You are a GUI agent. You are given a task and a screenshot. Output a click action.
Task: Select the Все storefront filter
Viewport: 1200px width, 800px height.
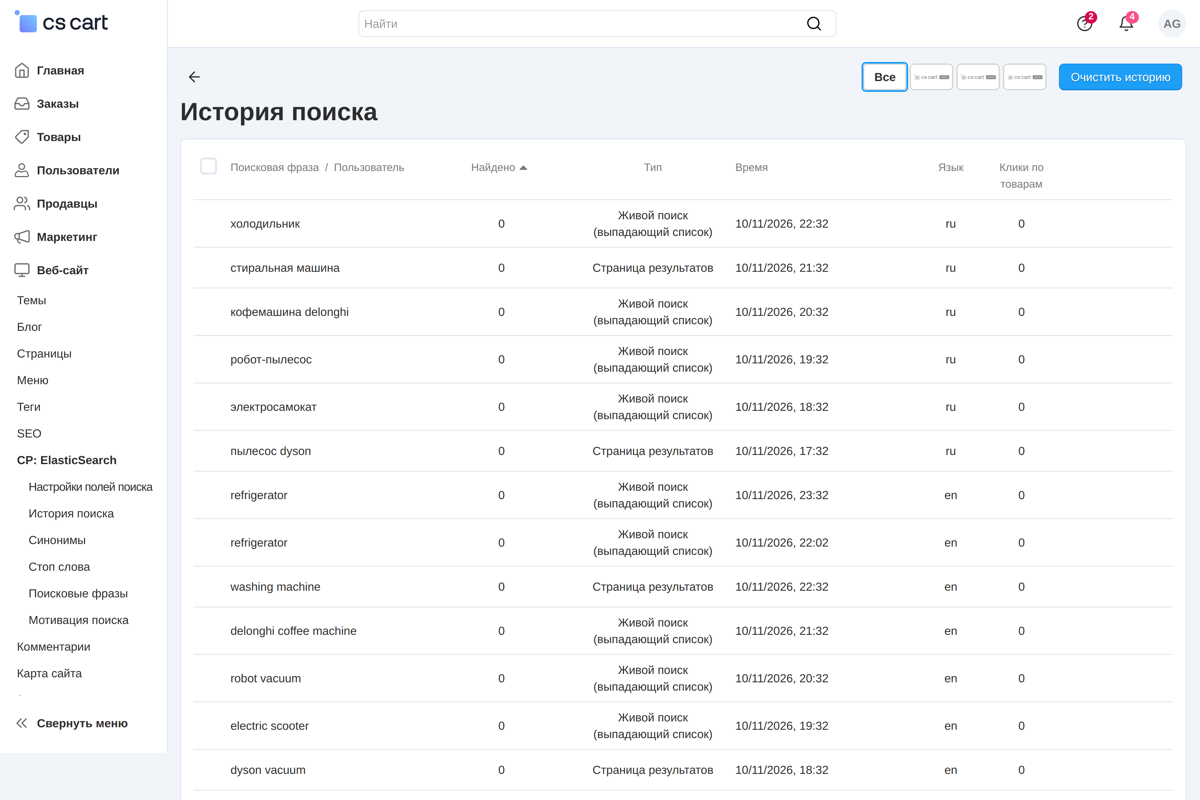click(885, 77)
